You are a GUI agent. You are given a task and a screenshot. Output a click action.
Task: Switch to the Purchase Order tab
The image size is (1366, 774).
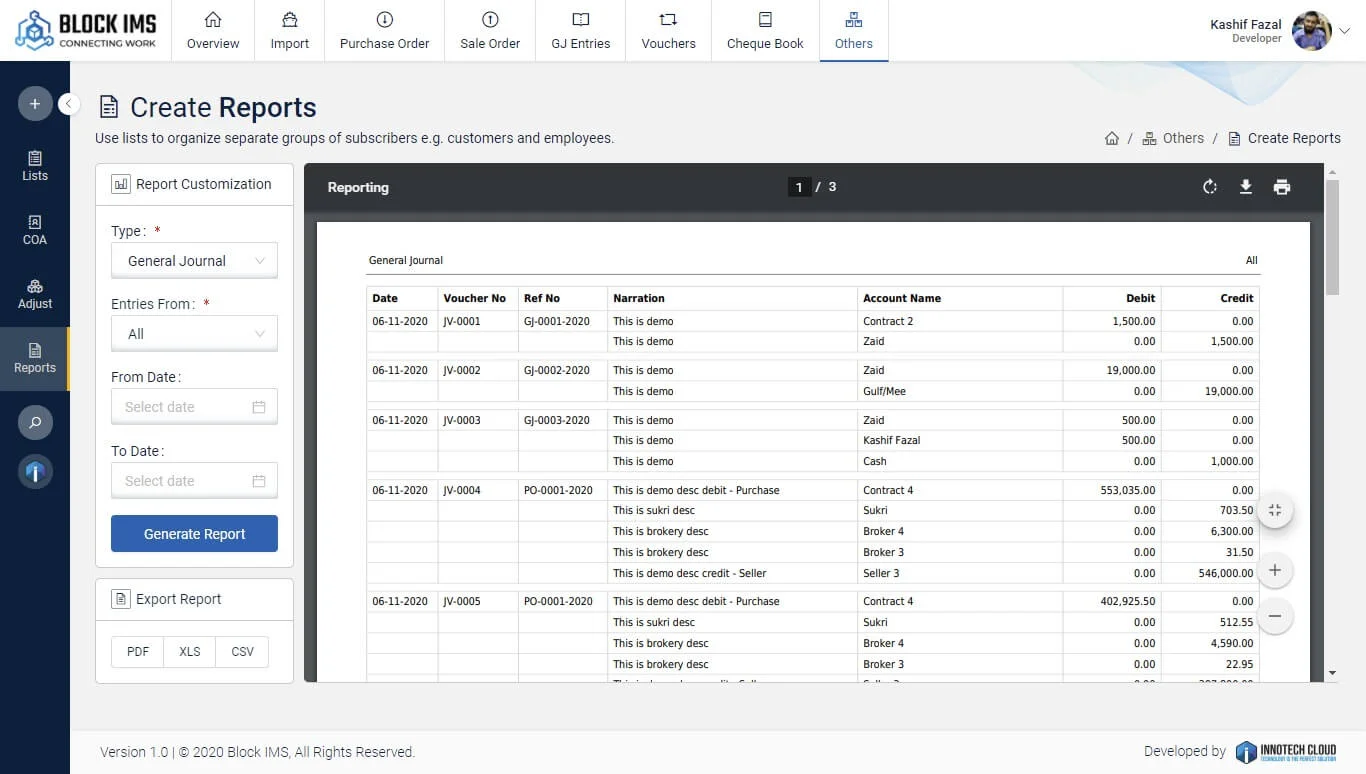click(x=384, y=31)
